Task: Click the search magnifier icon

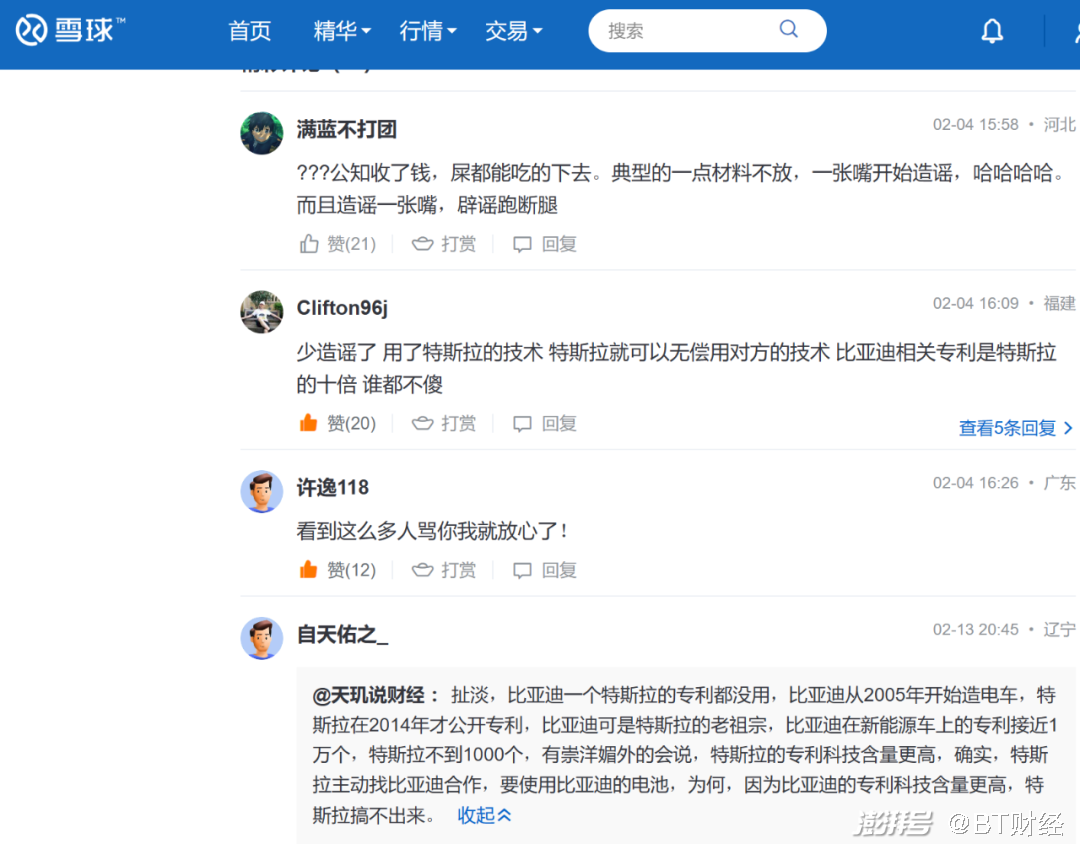Action: pyautogui.click(x=789, y=29)
